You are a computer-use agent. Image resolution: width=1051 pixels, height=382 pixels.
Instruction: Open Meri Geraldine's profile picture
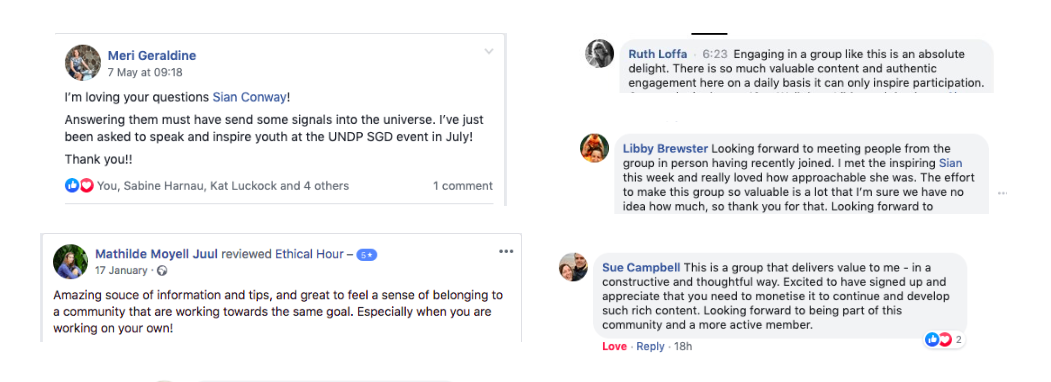[82, 62]
